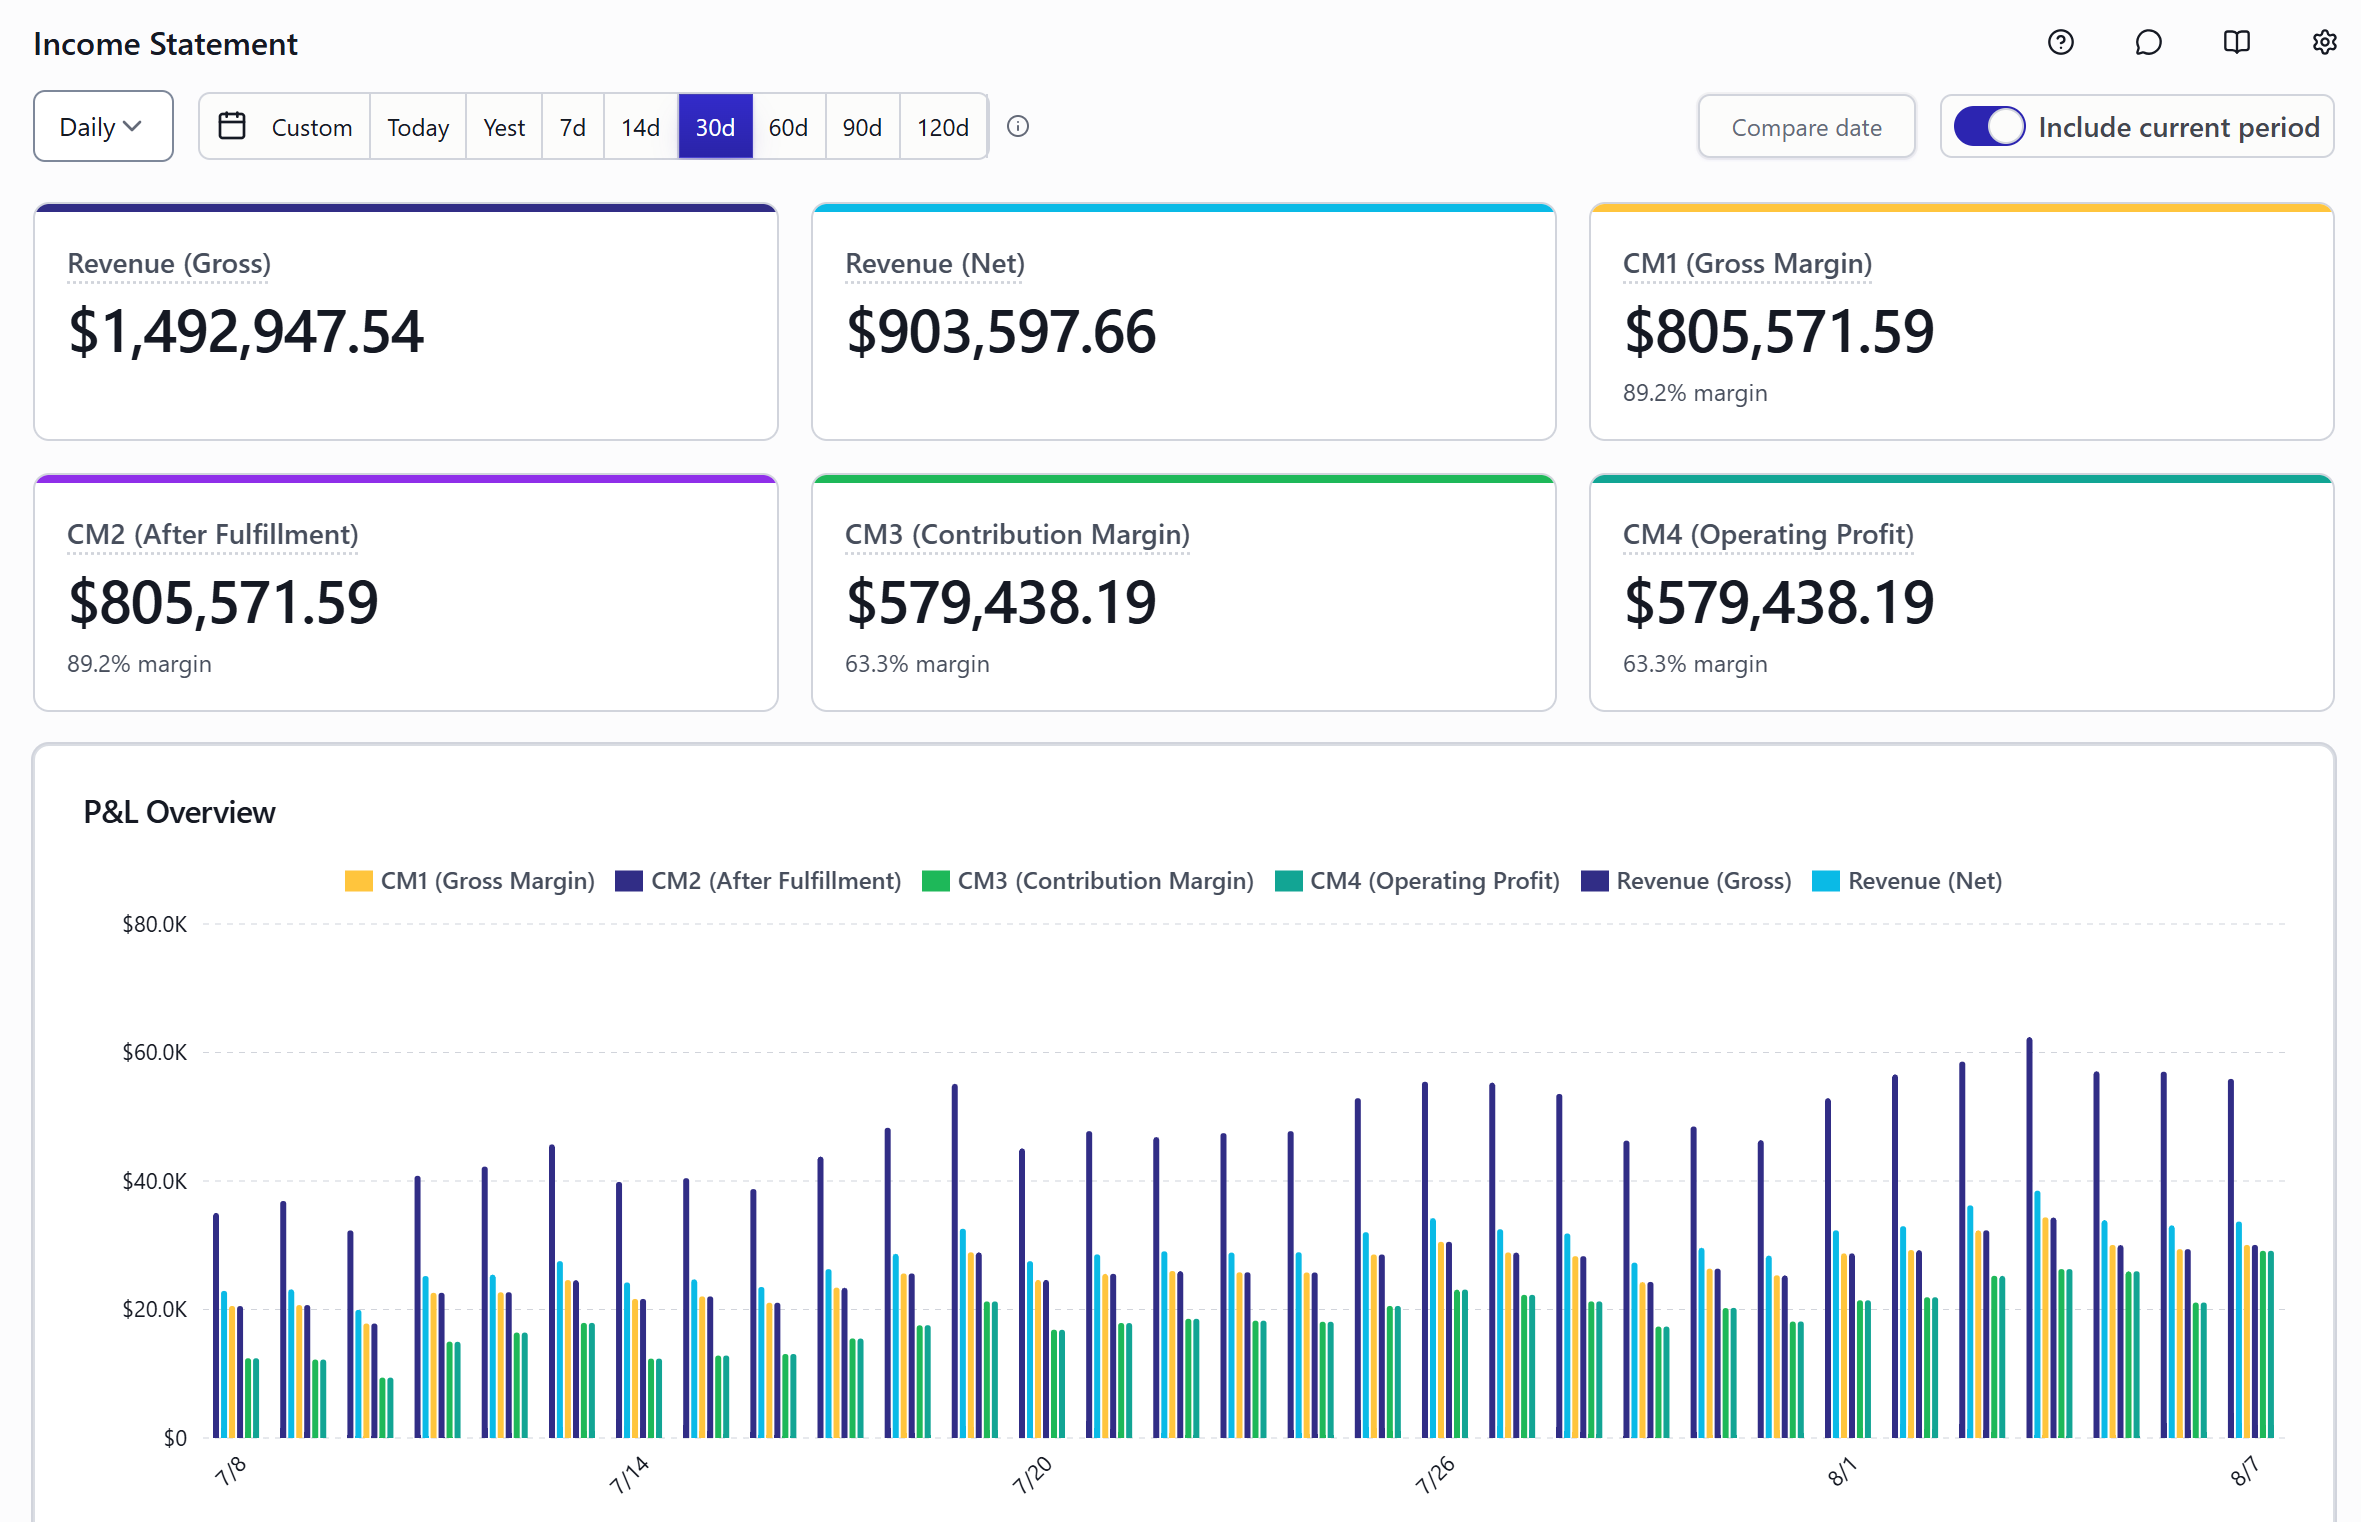Click the Compare date button
Image resolution: width=2361 pixels, height=1522 pixels.
pyautogui.click(x=1806, y=127)
